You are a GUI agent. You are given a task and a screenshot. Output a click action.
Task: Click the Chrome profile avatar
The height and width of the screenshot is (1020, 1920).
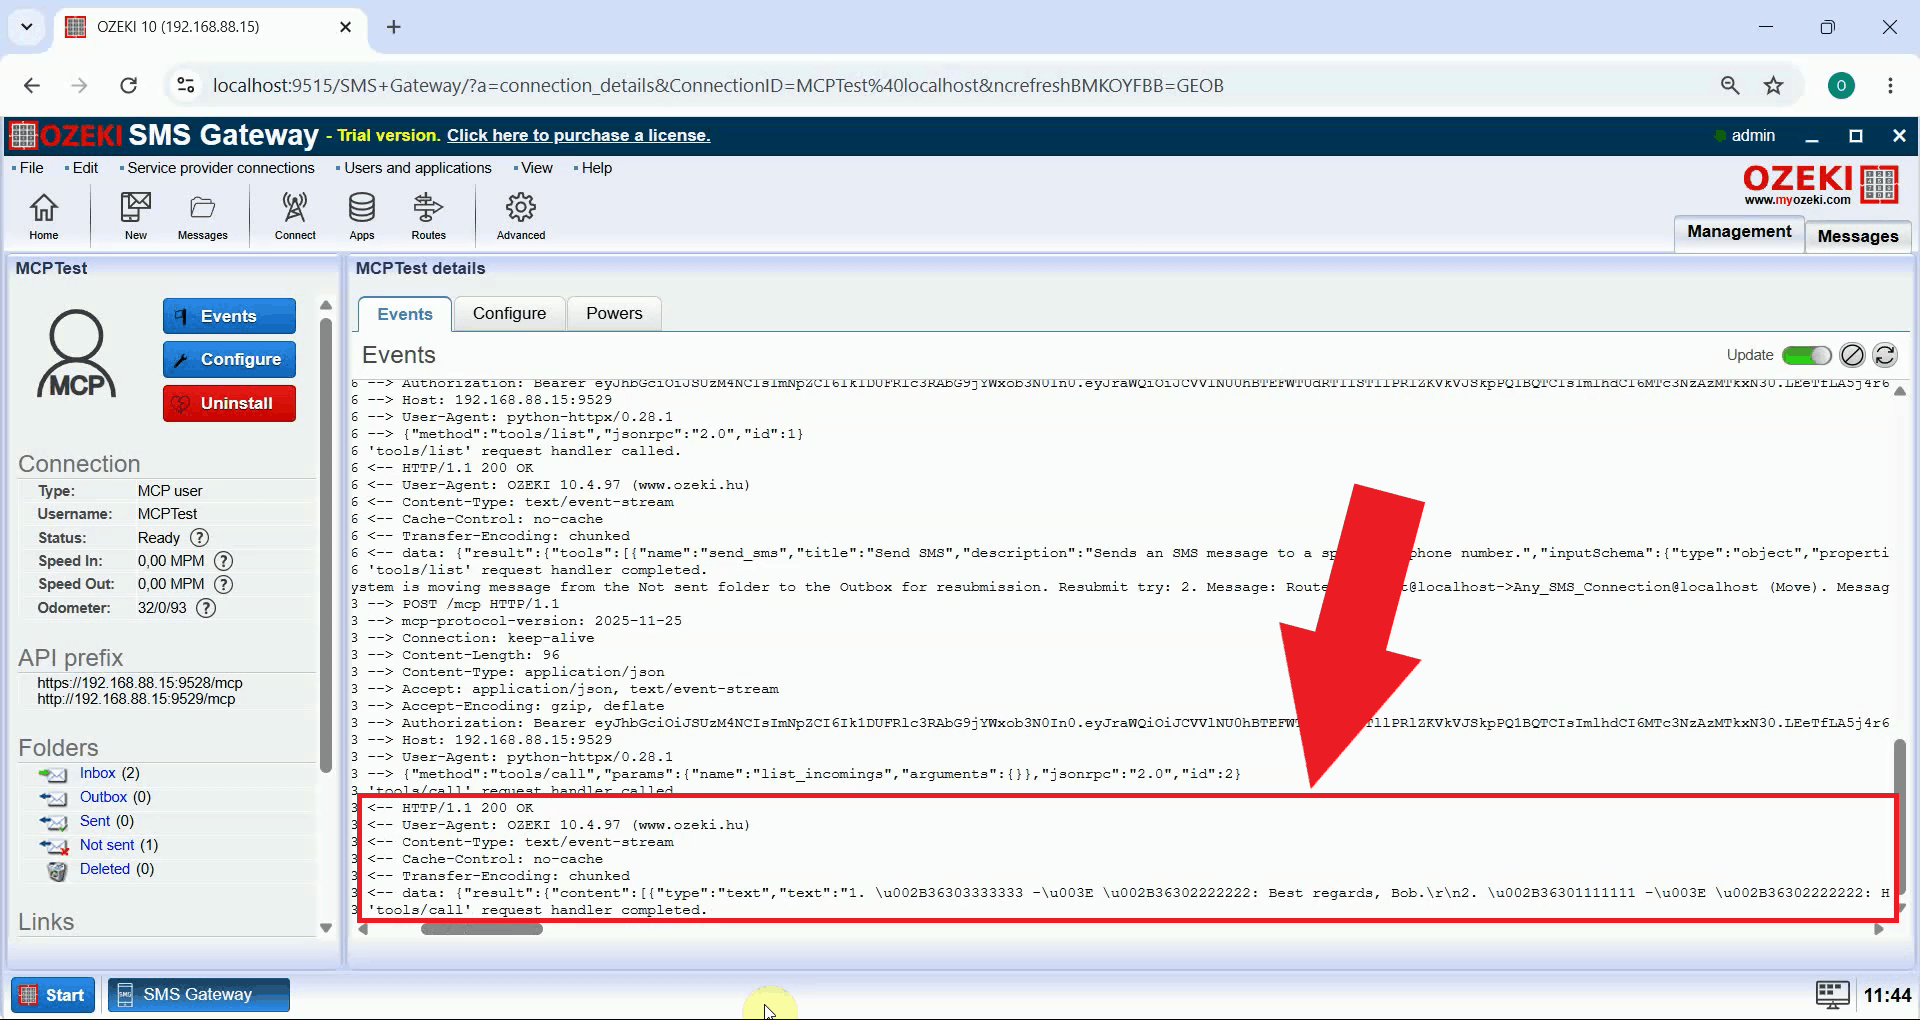point(1841,85)
